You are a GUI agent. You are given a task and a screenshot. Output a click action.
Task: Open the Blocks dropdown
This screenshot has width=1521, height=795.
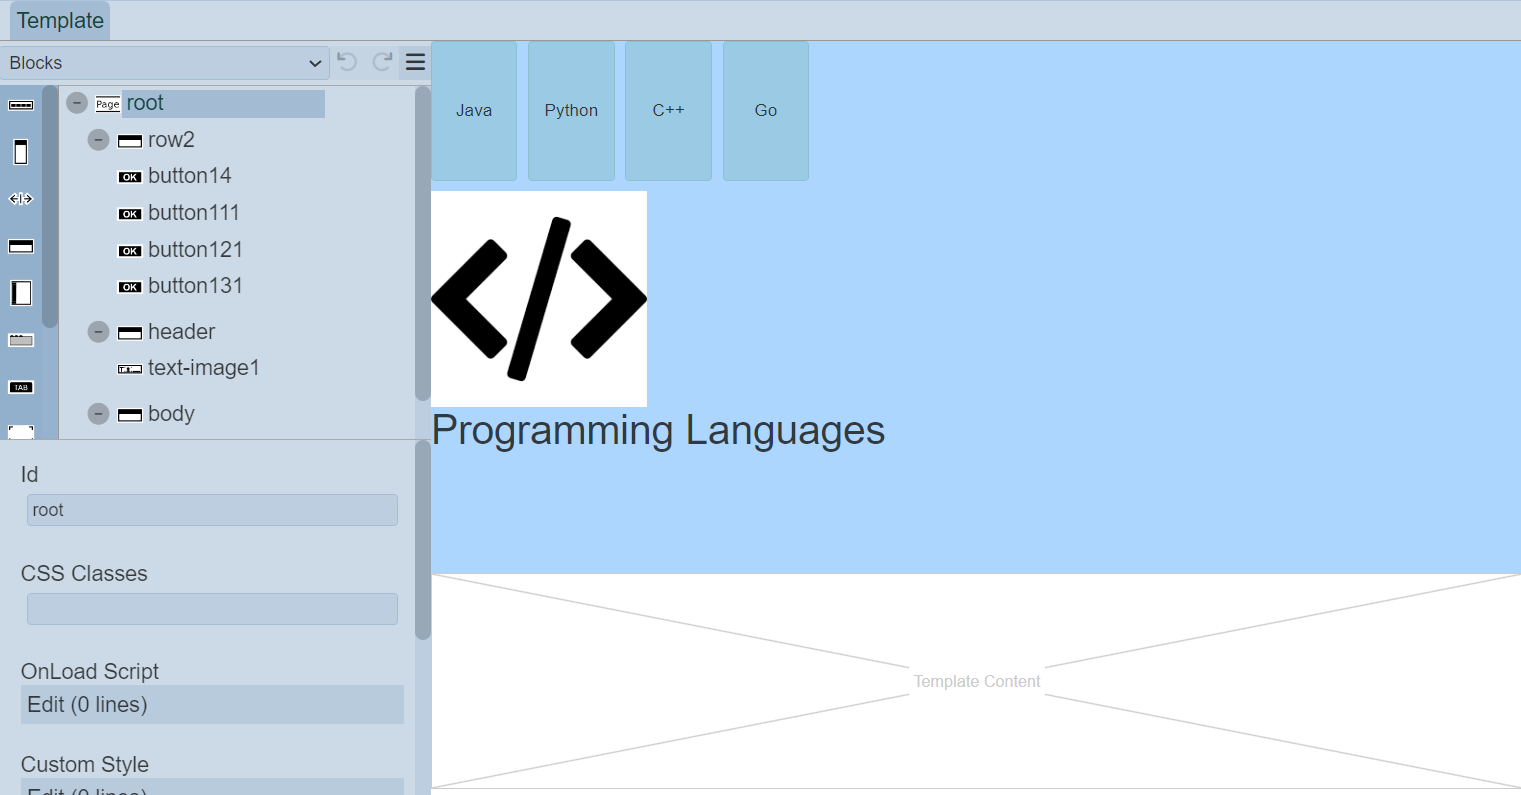pyautogui.click(x=165, y=63)
